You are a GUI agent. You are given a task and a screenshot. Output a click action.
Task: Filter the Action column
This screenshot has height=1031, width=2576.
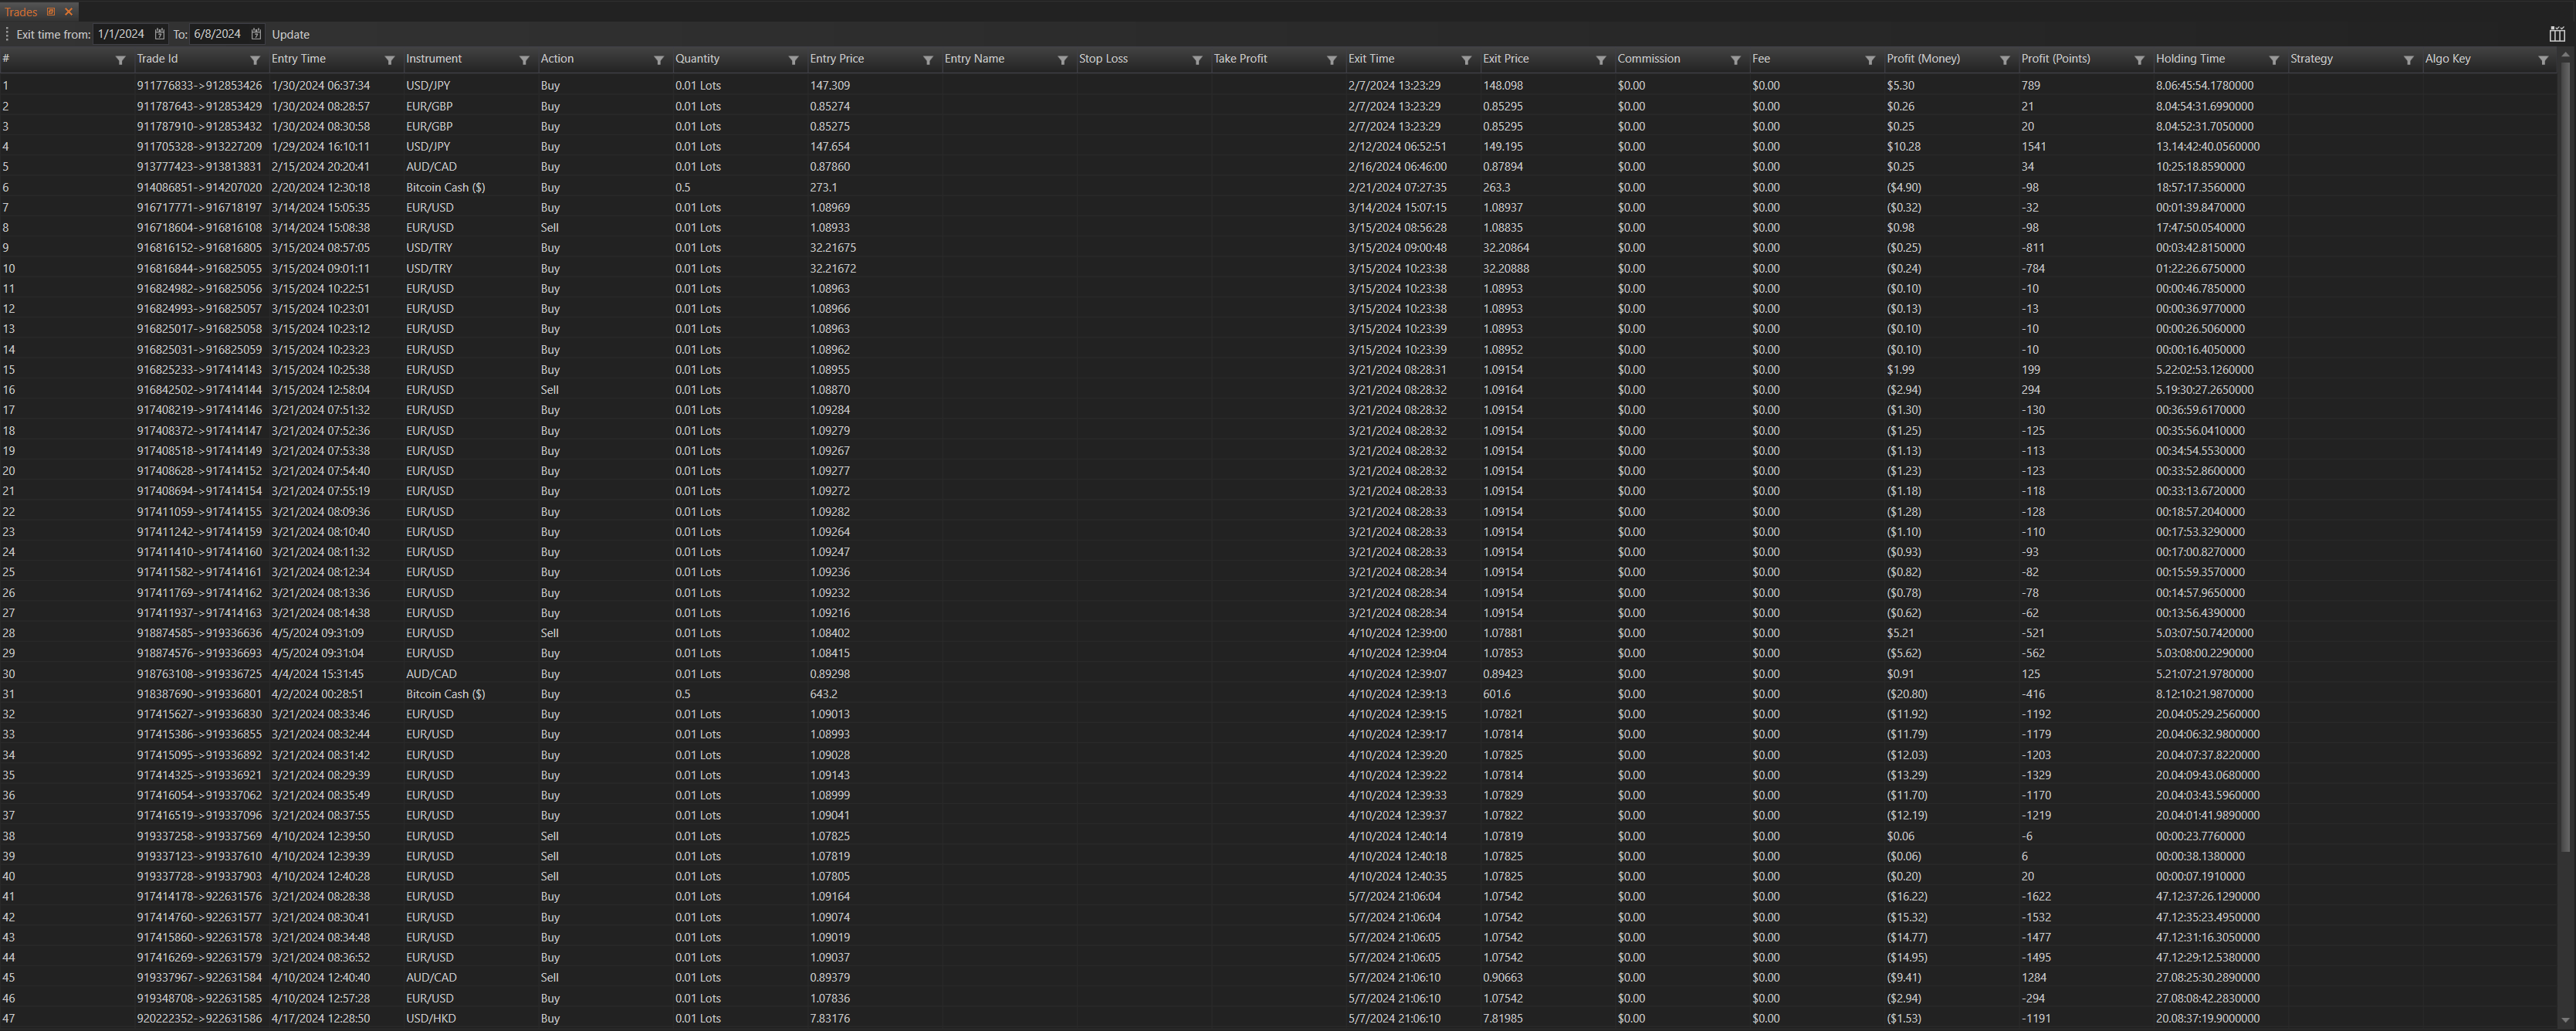(x=658, y=60)
